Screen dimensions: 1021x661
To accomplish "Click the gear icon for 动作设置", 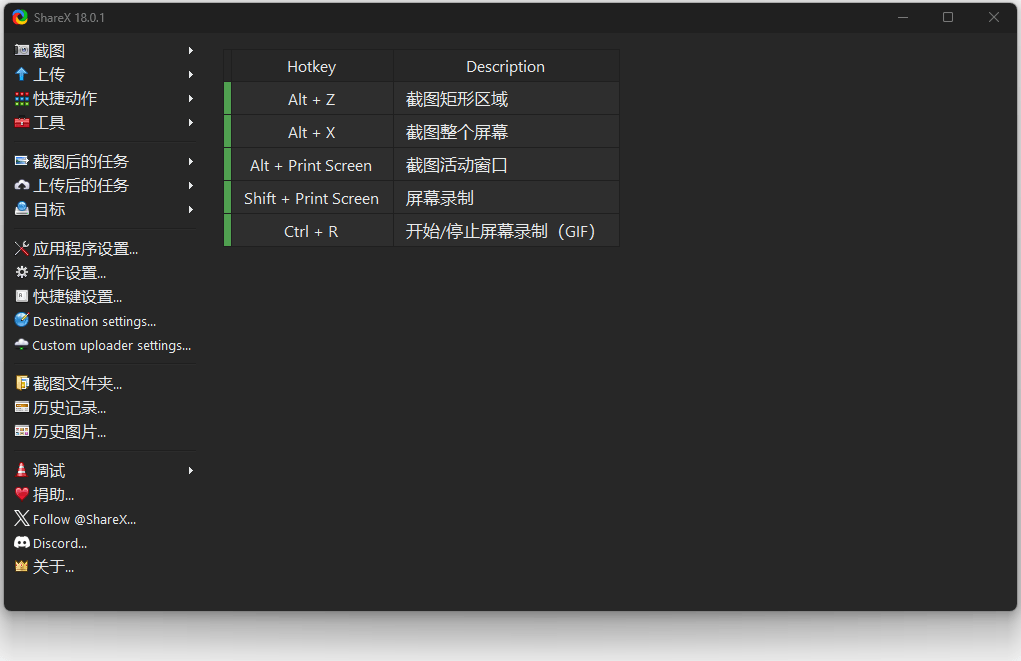I will pos(21,272).
